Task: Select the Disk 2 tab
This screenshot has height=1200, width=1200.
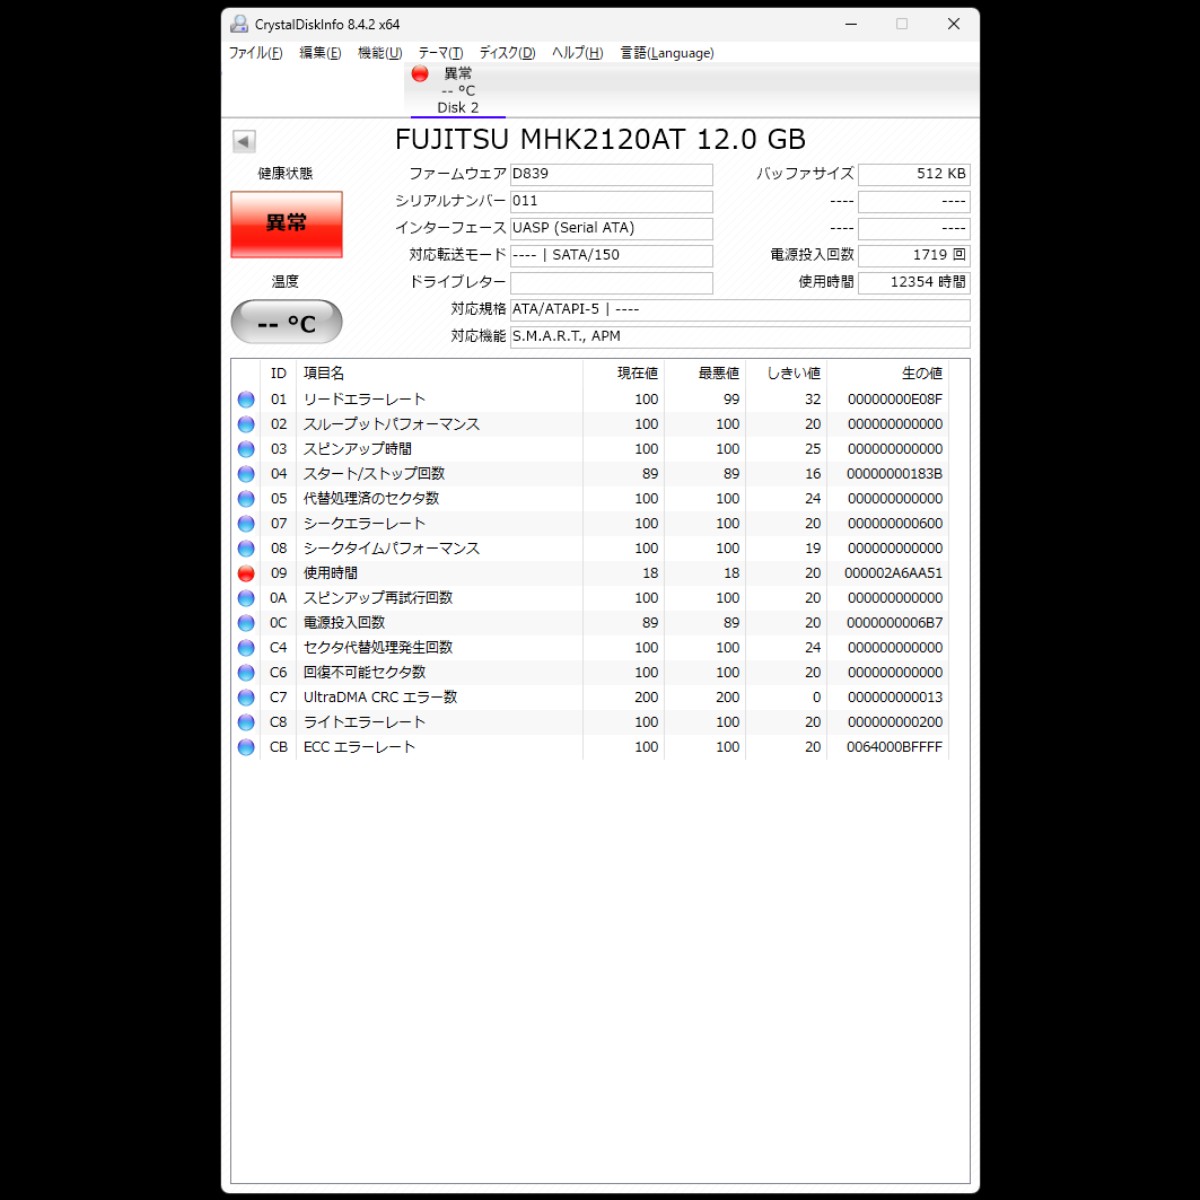Action: point(457,90)
